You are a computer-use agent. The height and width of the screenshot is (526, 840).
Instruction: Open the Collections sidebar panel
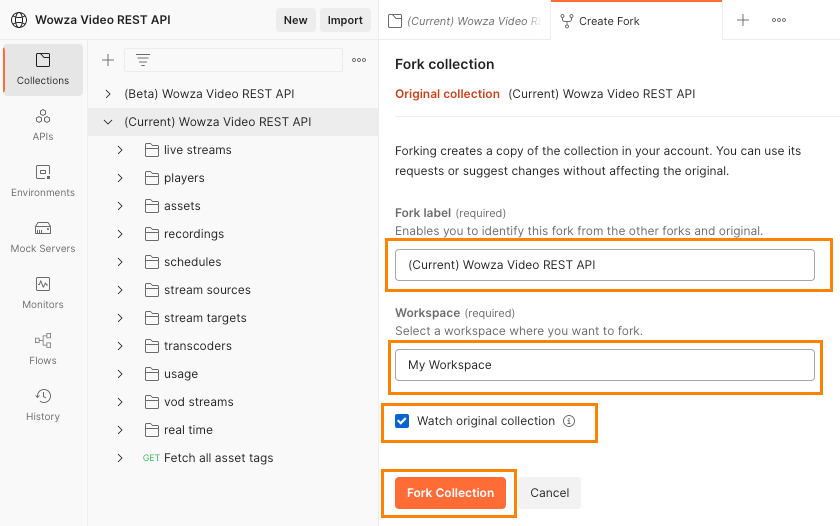pyautogui.click(x=43, y=69)
